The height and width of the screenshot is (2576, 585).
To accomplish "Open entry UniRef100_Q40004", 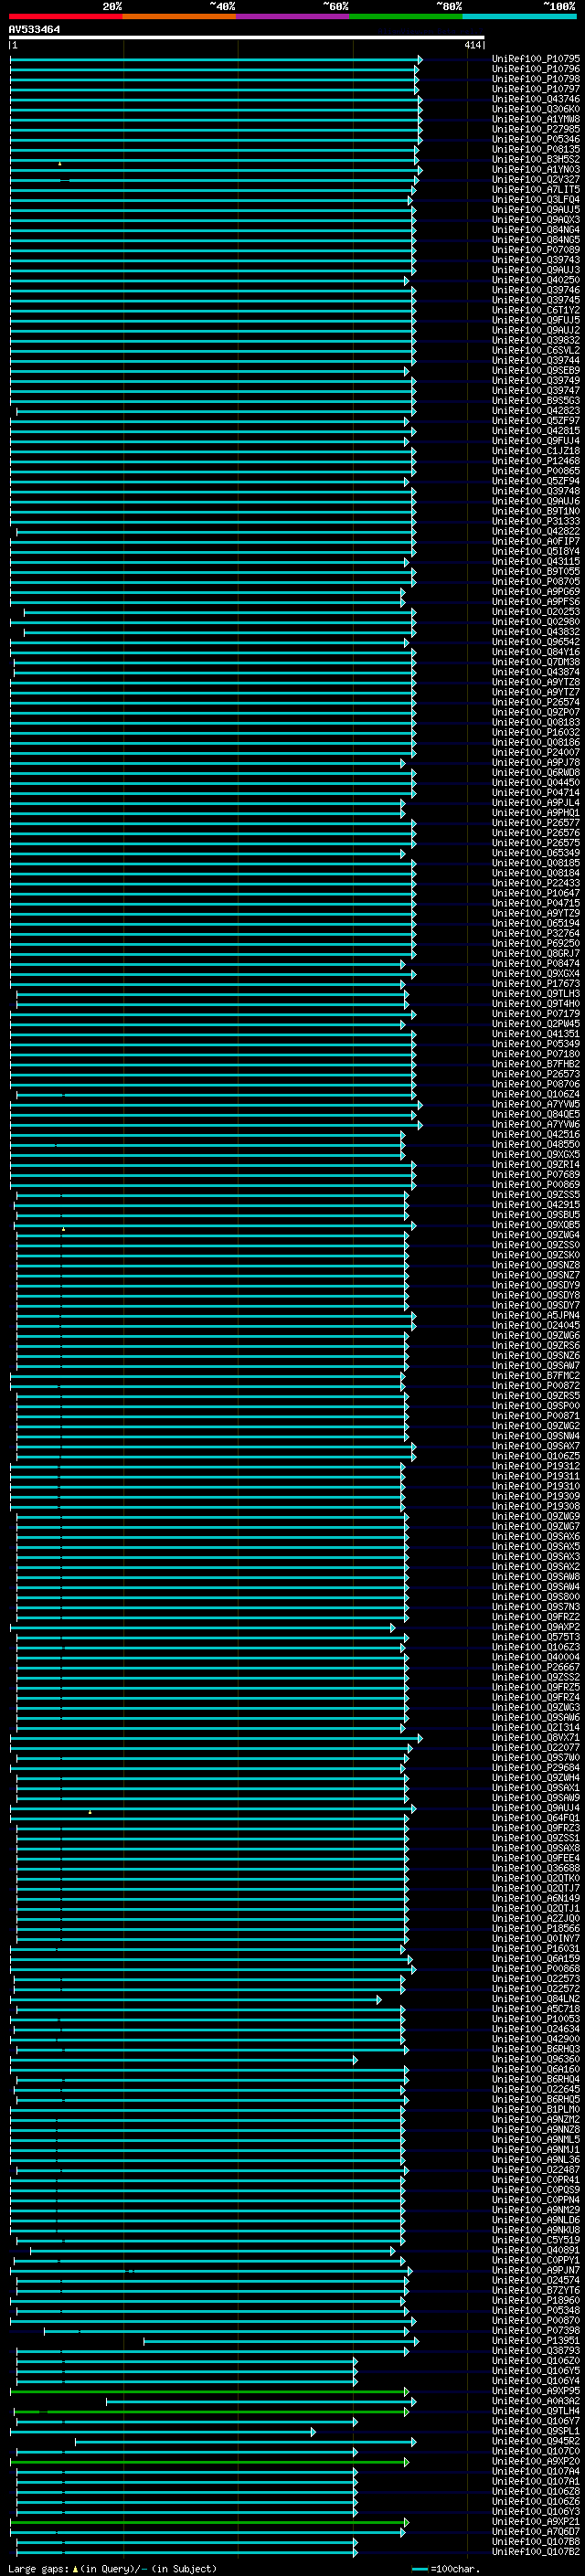I will coord(536,1656).
